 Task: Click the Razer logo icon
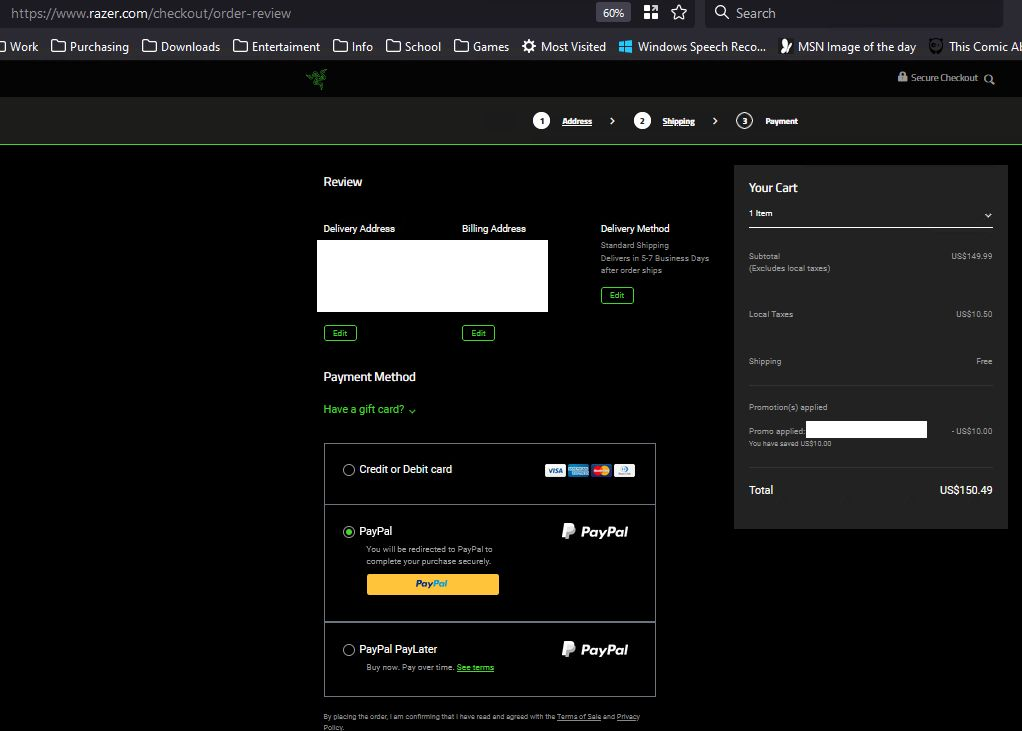pyautogui.click(x=317, y=79)
